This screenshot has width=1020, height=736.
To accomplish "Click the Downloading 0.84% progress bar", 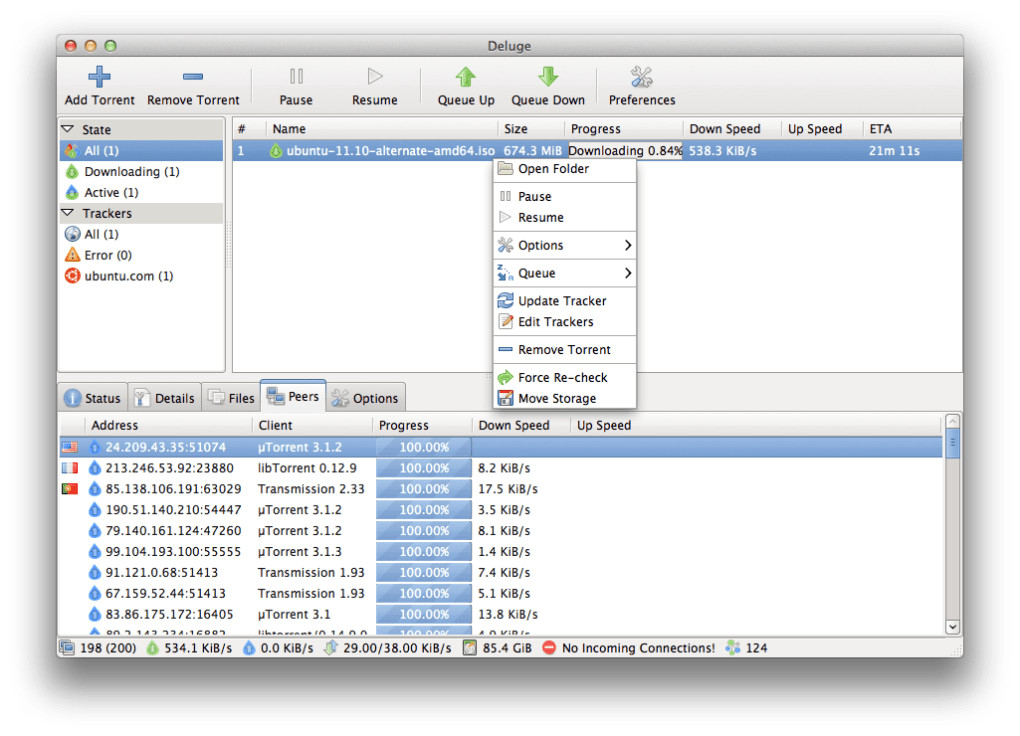I will point(624,150).
